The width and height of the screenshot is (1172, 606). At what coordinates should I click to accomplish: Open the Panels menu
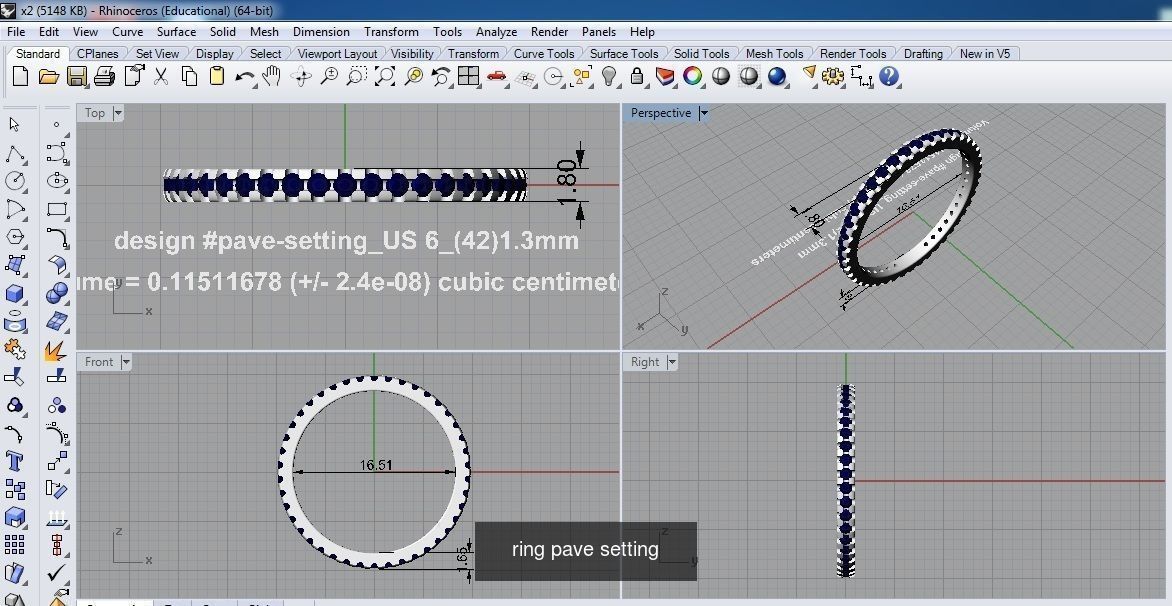pos(599,31)
